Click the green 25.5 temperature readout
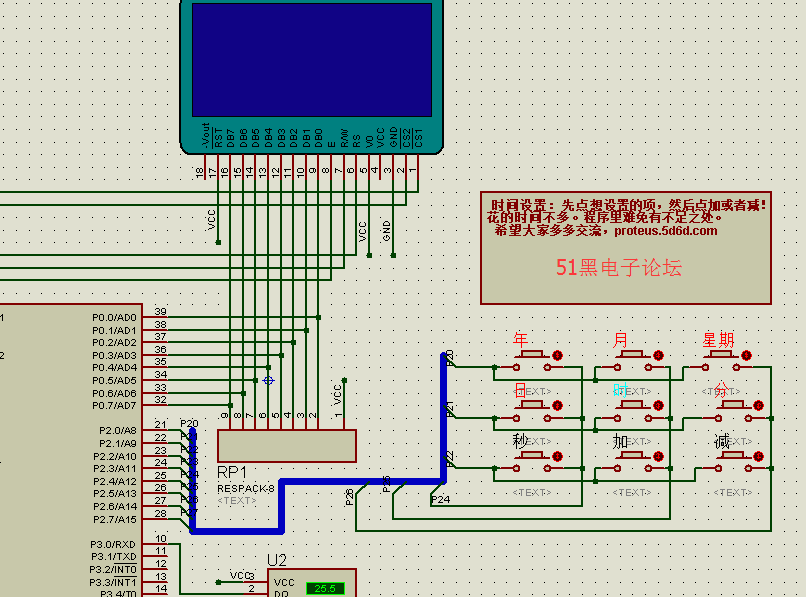 [325, 588]
